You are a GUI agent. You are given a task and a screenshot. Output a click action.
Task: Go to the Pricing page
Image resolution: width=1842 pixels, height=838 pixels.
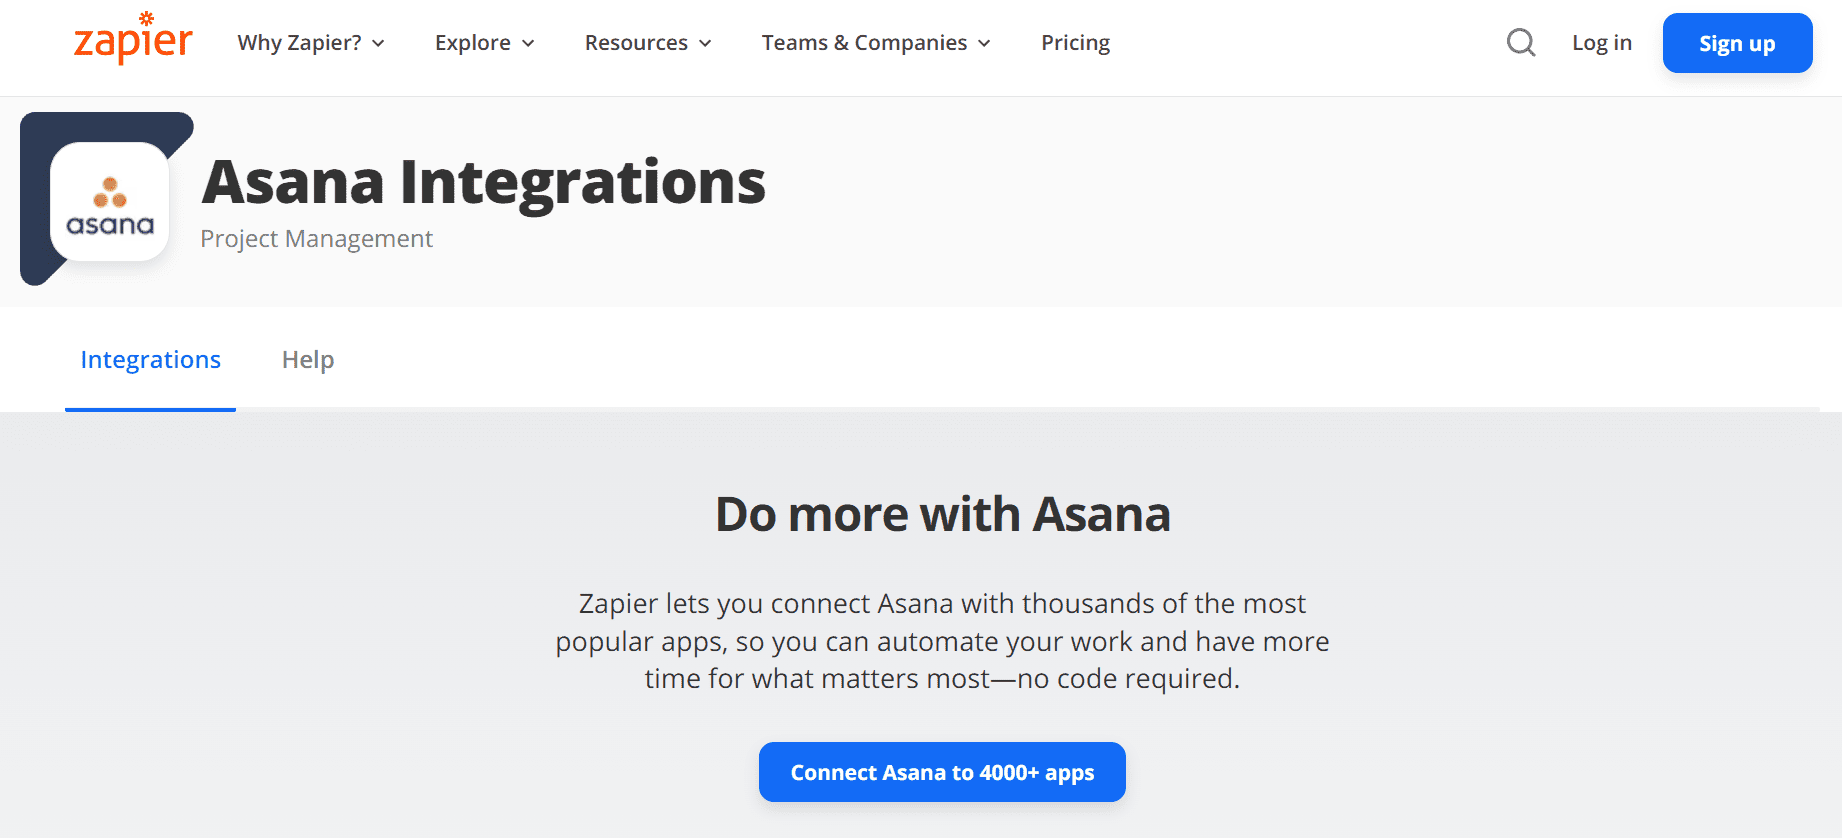[x=1075, y=43]
